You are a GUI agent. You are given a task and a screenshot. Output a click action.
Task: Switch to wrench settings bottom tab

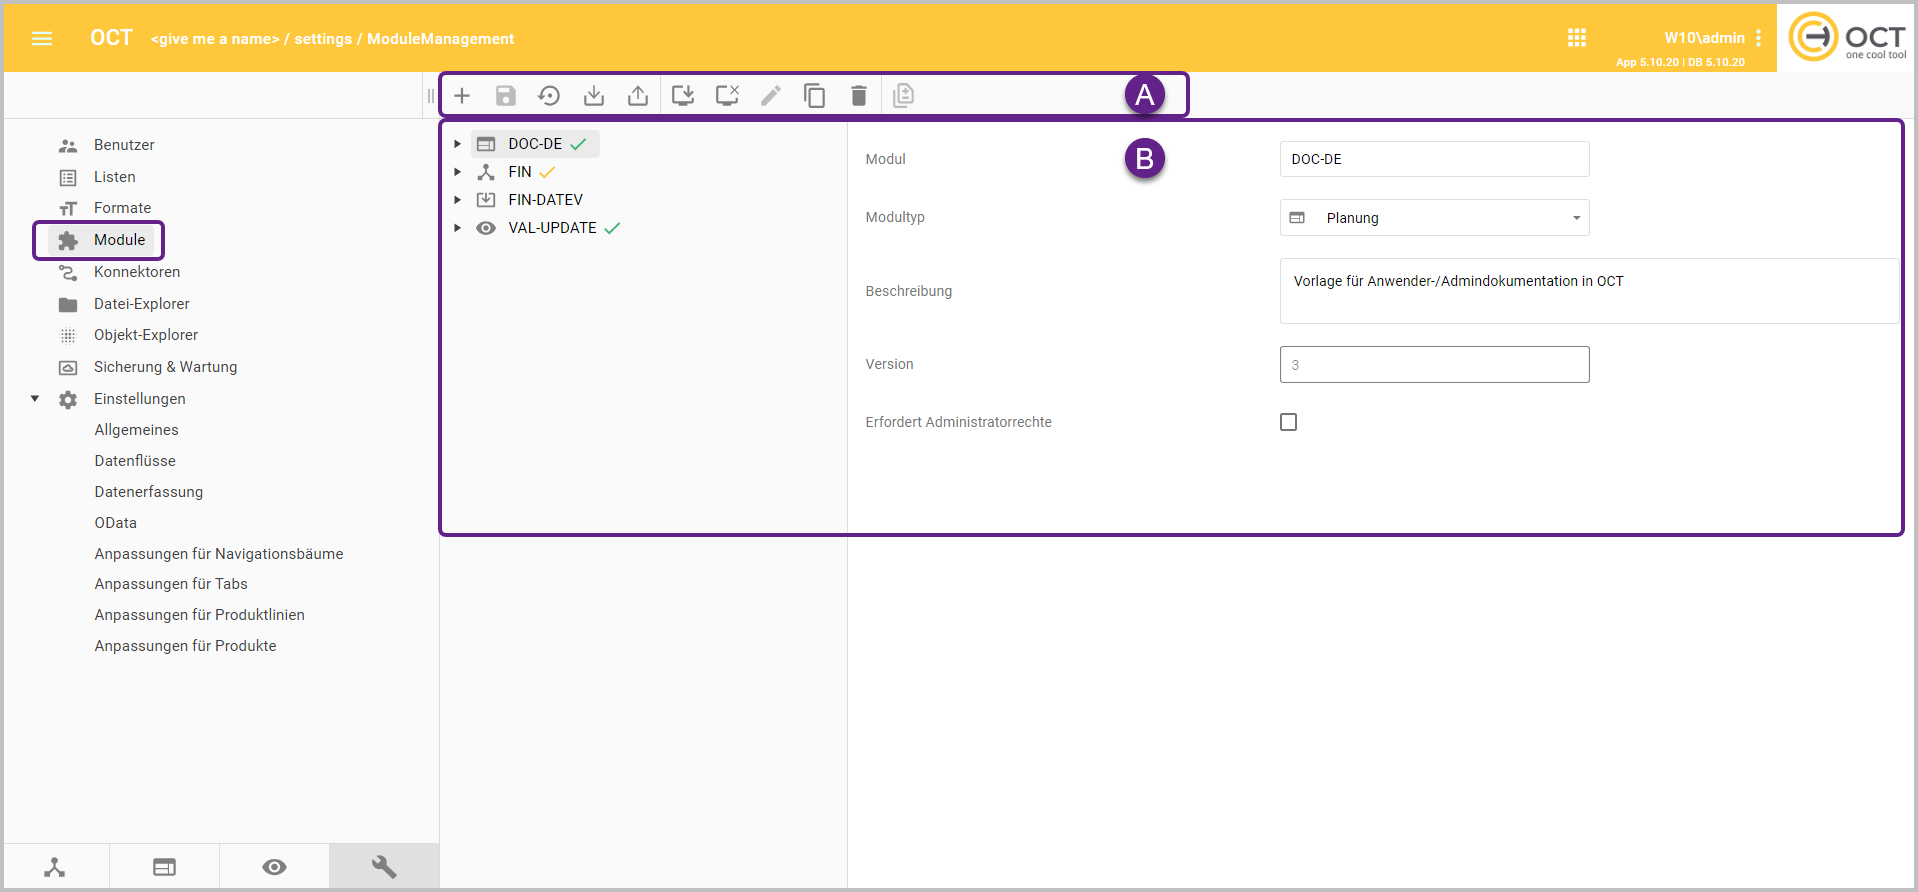coord(384,866)
